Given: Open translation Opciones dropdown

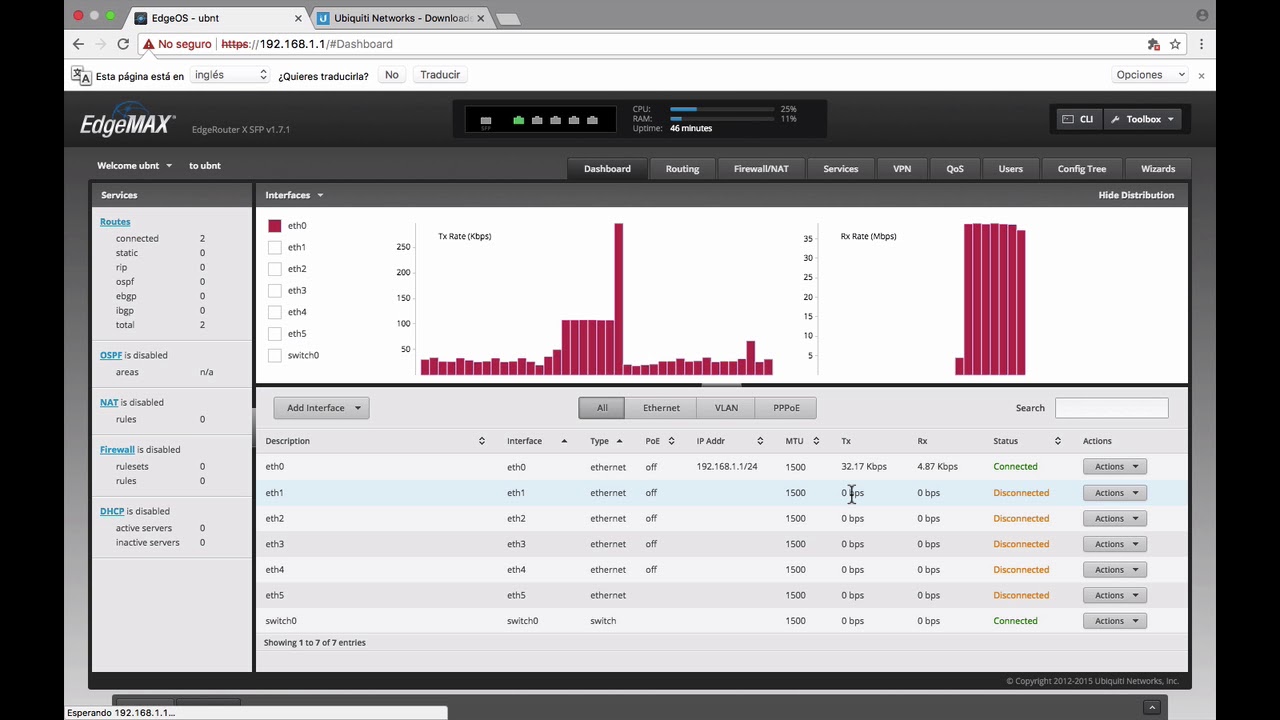Looking at the screenshot, I should [x=1149, y=75].
